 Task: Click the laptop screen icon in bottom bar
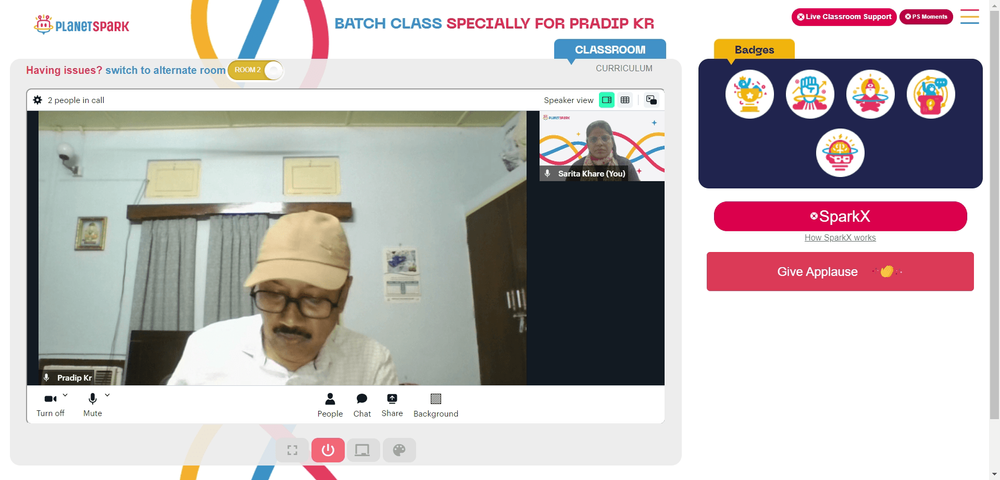(x=363, y=450)
